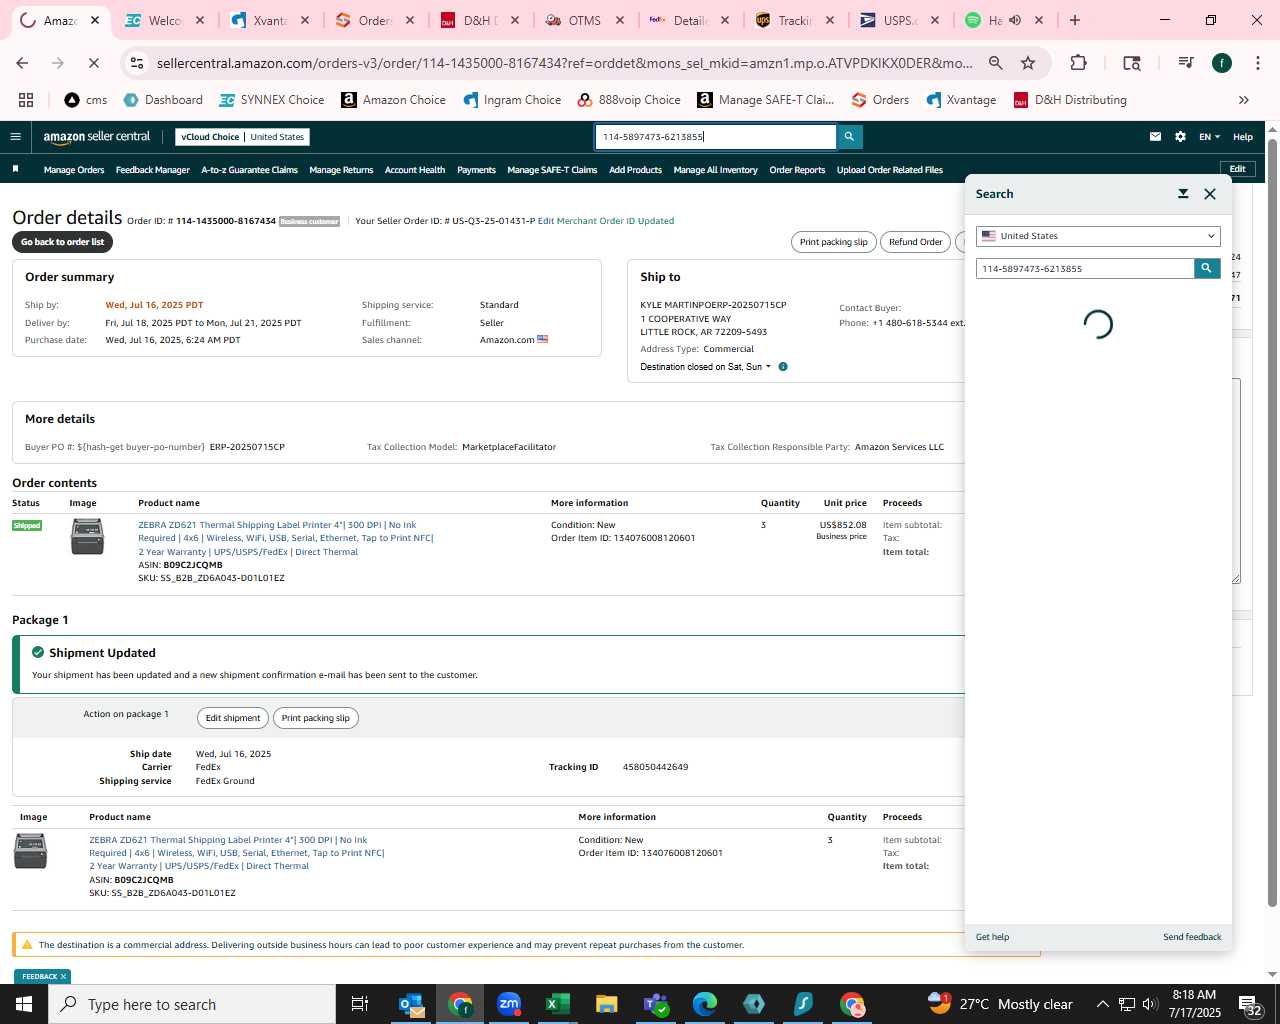Screen dimensions: 1280x1024
Task: Open United States marketplace dropdown in Search panel
Action: pyautogui.click(x=1098, y=236)
